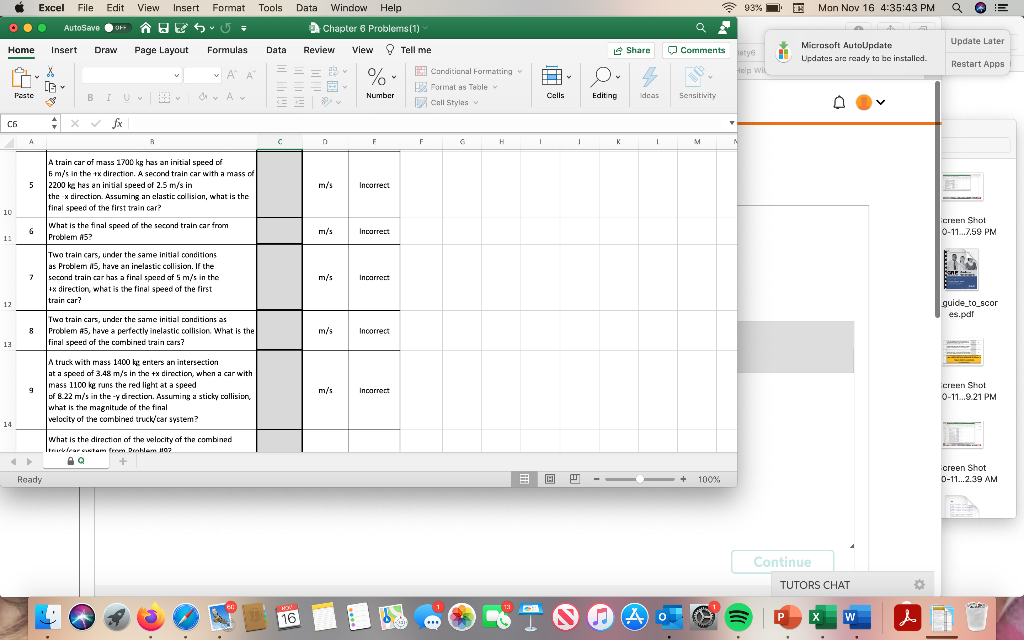Select the Bold formatting icon

[91, 97]
